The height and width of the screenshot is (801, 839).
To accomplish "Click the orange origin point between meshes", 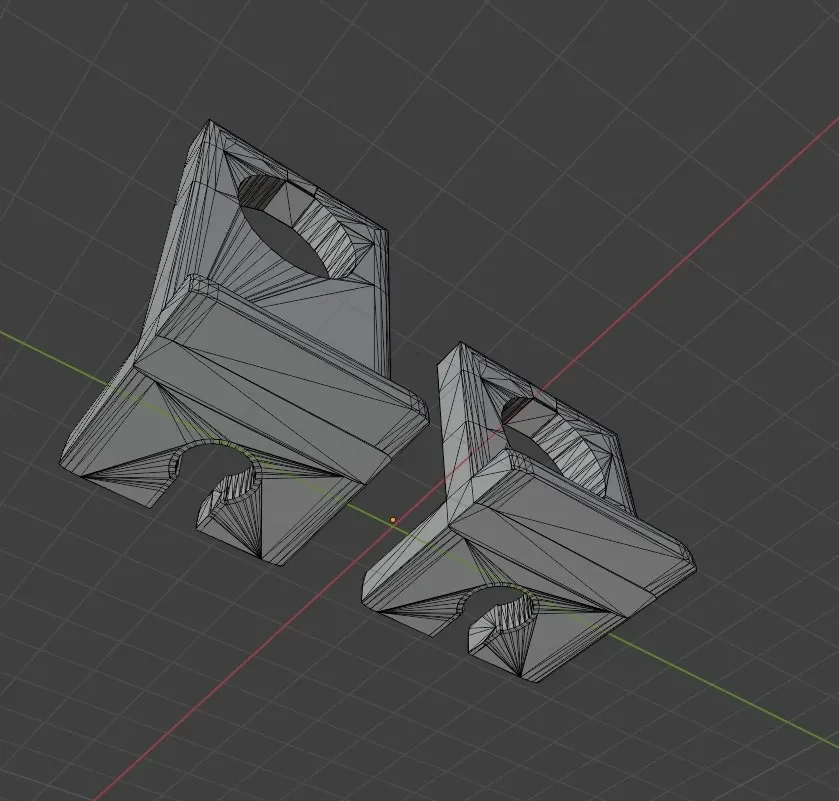I will pyautogui.click(x=393, y=520).
